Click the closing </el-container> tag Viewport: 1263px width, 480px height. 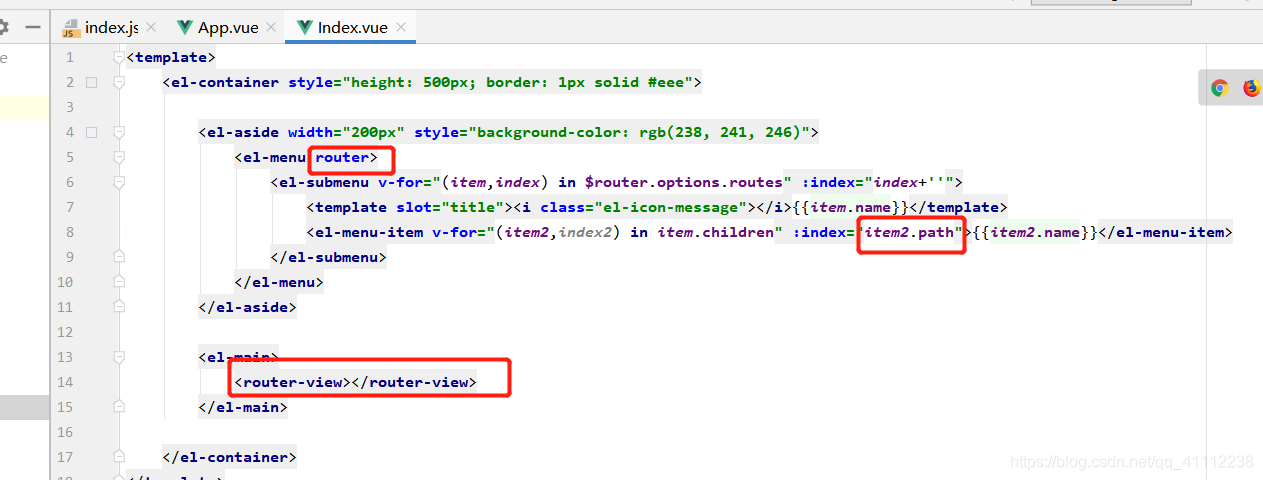230,457
